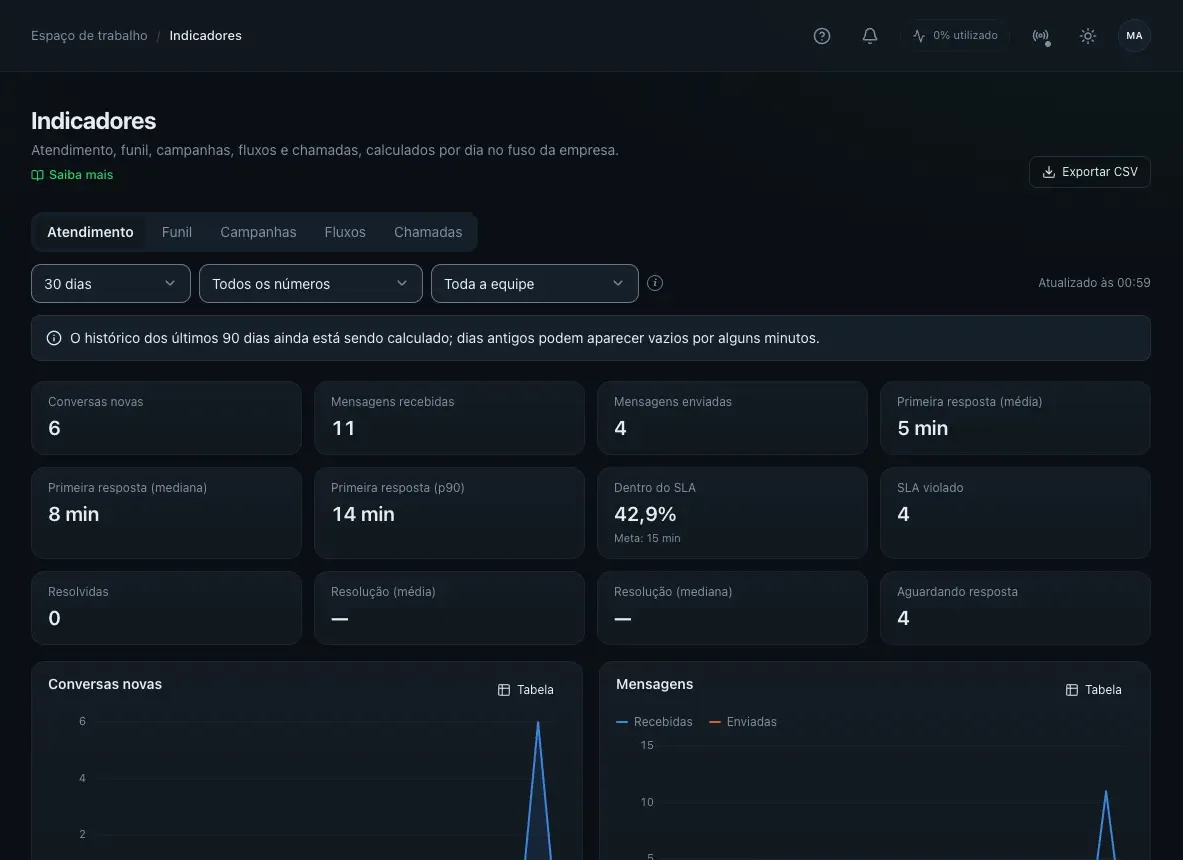Click the download icon in Exportar CSV
The image size is (1183, 860).
coord(1048,172)
